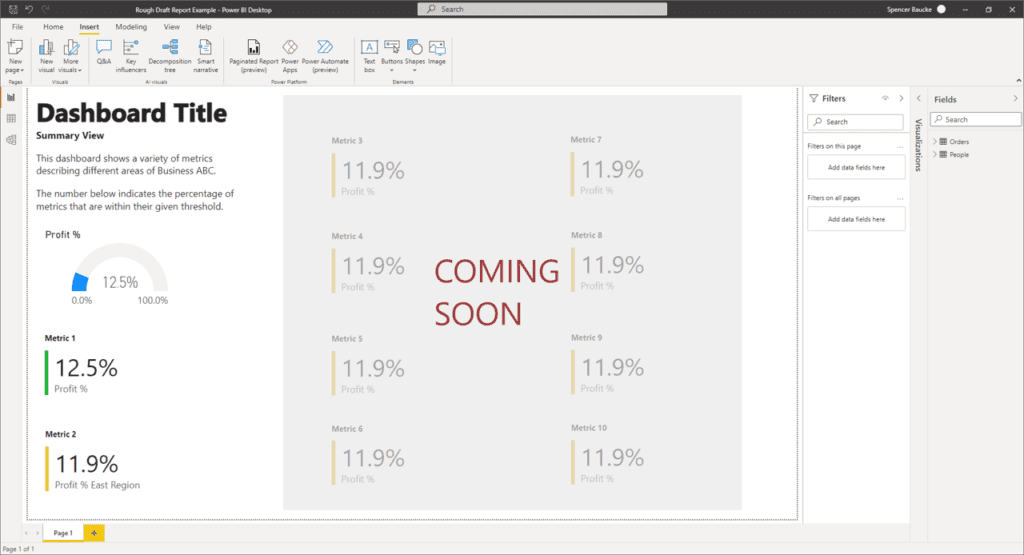Open more options for Filters on this page
The width and height of the screenshot is (1024, 555).
tap(900, 146)
